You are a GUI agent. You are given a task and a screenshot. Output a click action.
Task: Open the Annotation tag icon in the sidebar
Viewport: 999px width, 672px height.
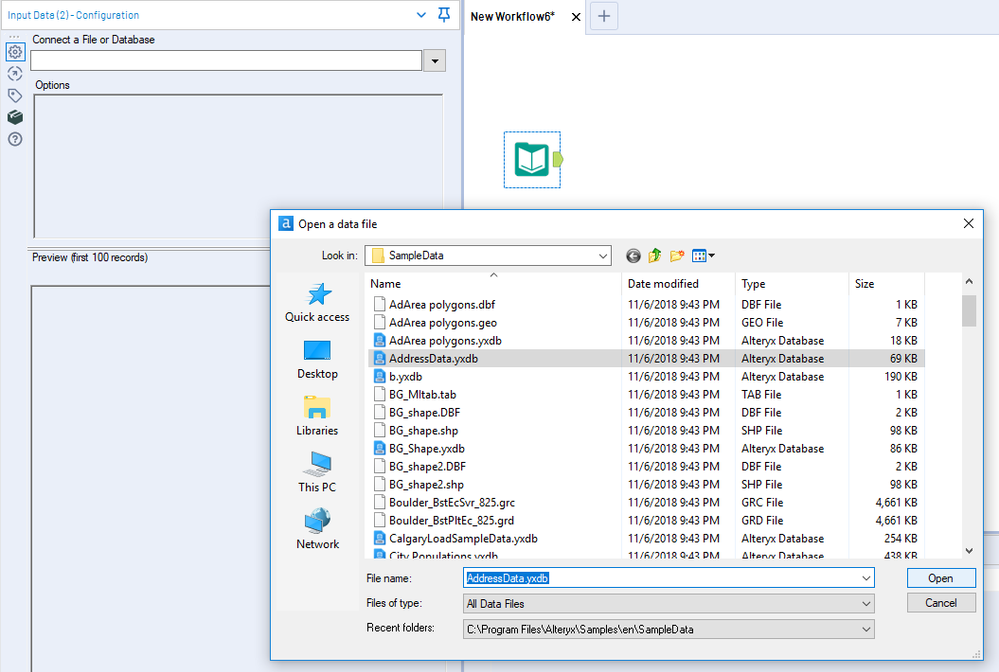click(15, 96)
